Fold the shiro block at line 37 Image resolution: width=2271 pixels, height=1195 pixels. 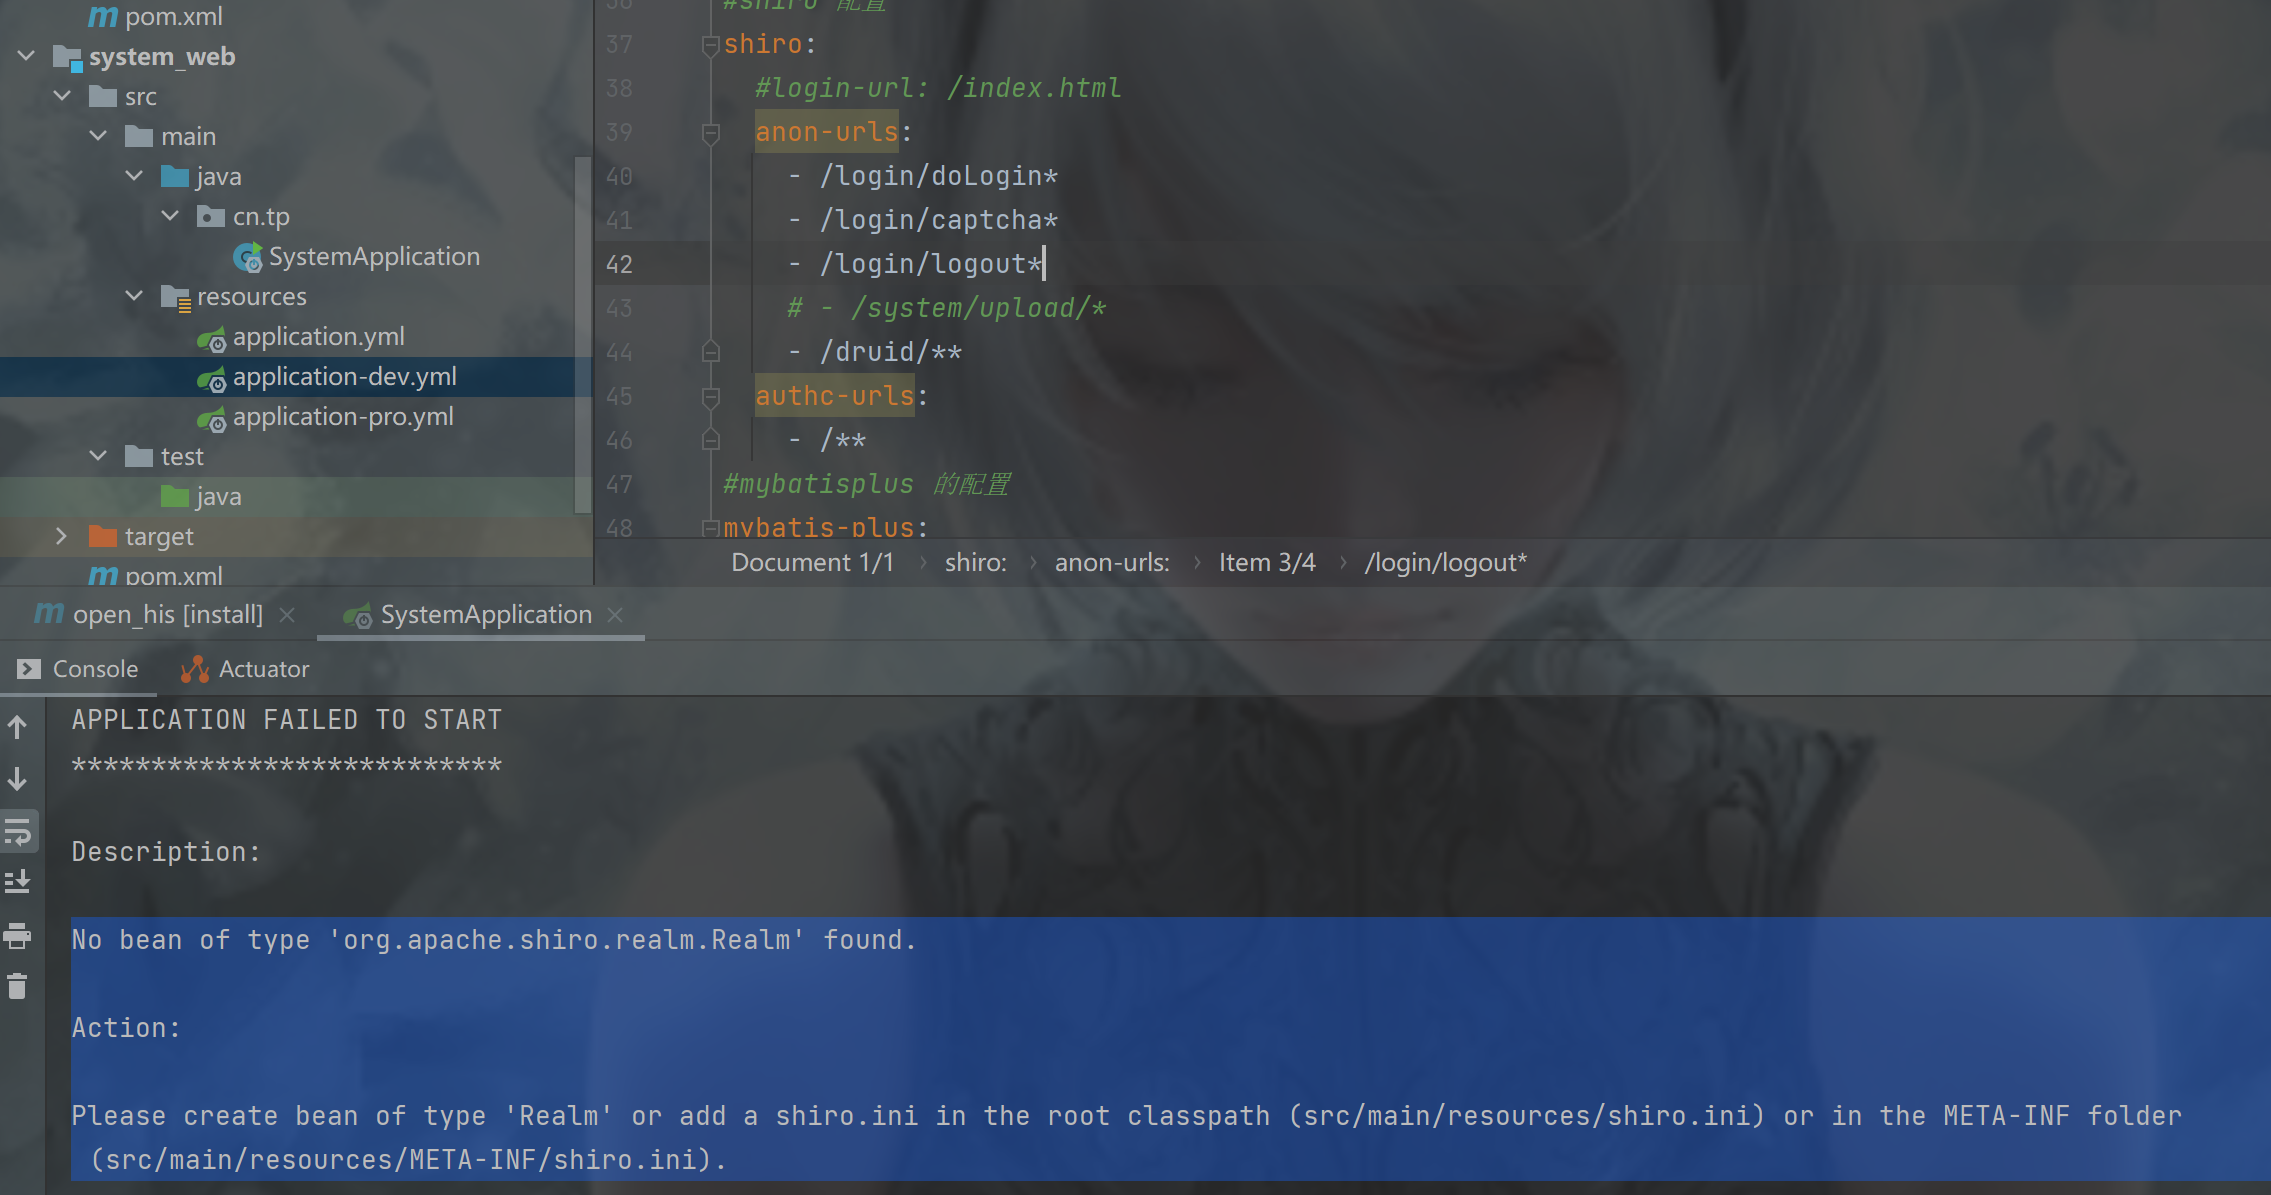click(711, 45)
